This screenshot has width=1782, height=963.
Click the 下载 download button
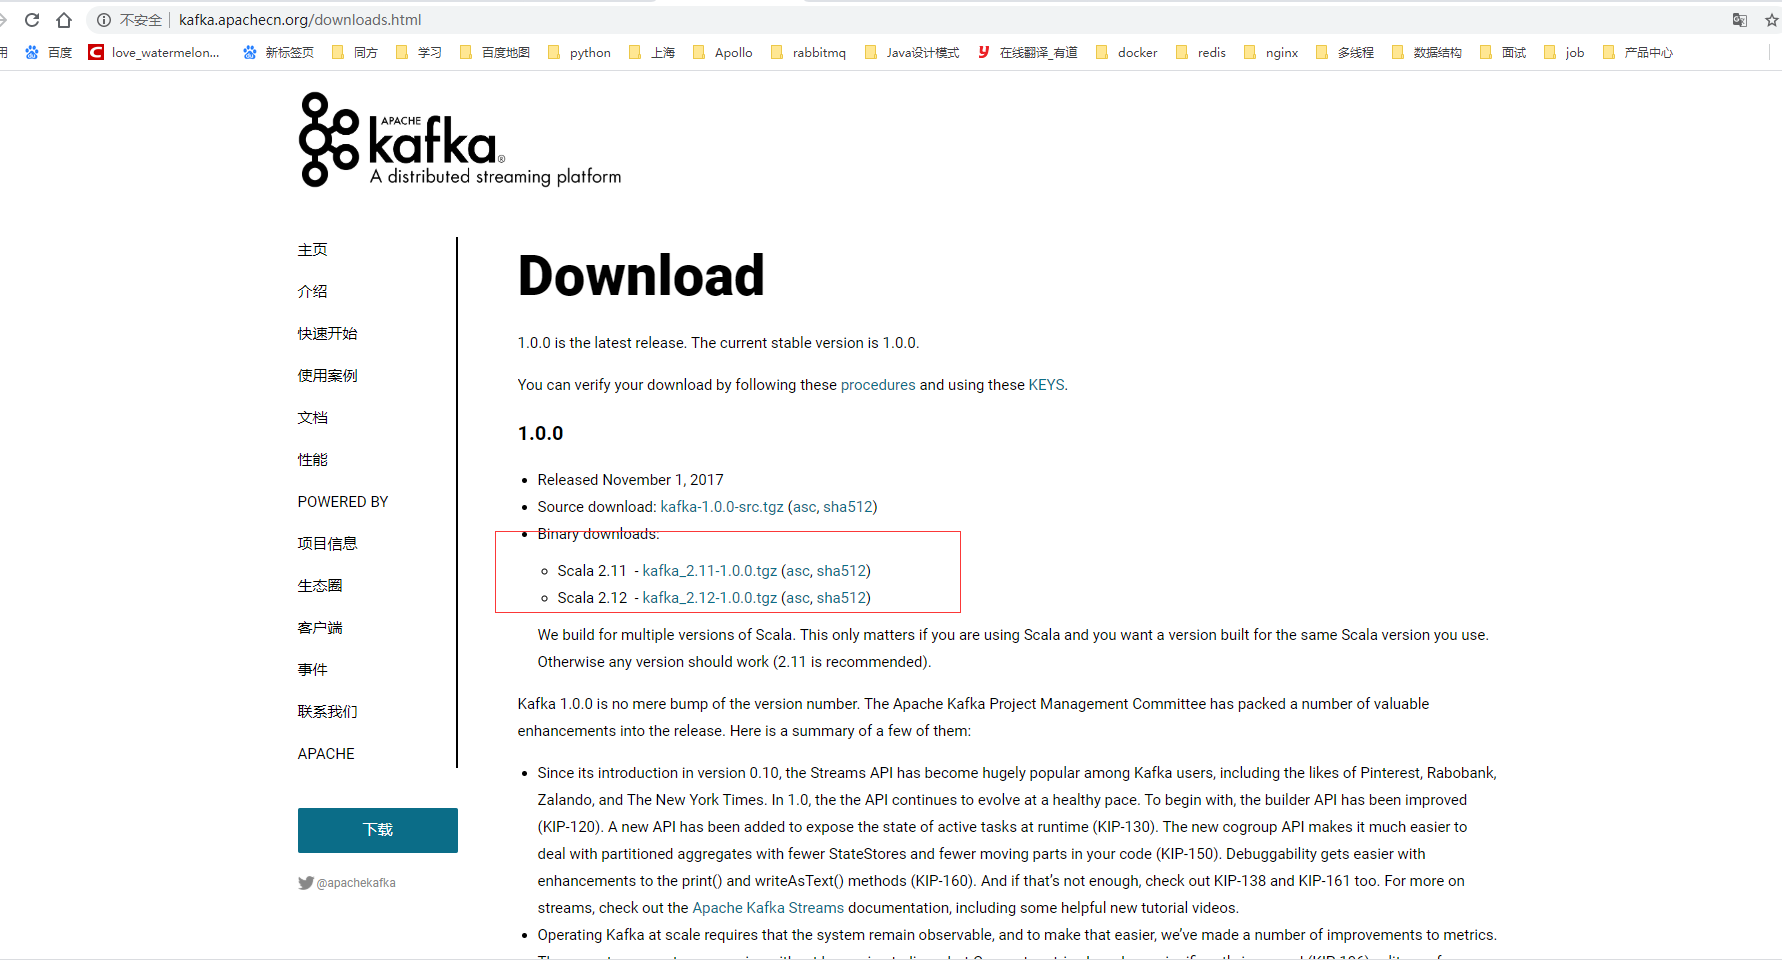[377, 830]
